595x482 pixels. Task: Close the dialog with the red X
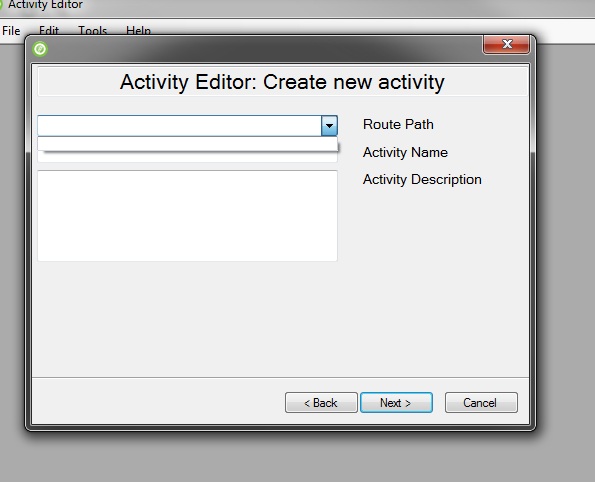506,44
